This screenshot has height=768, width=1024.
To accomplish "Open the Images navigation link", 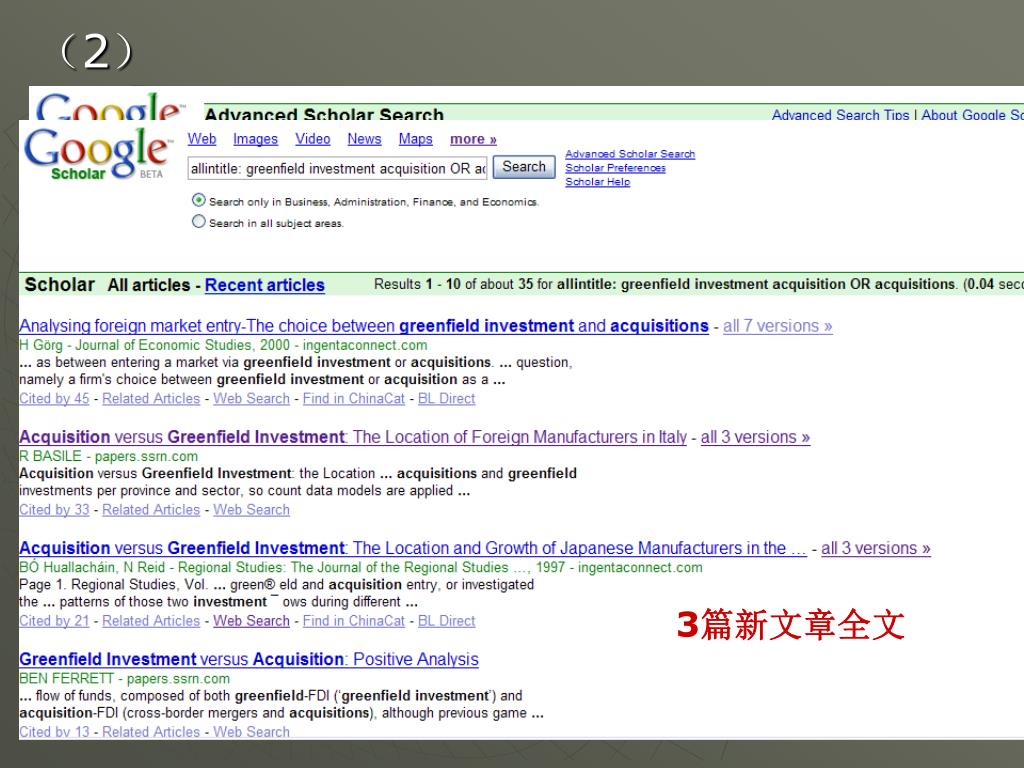I will (x=255, y=139).
